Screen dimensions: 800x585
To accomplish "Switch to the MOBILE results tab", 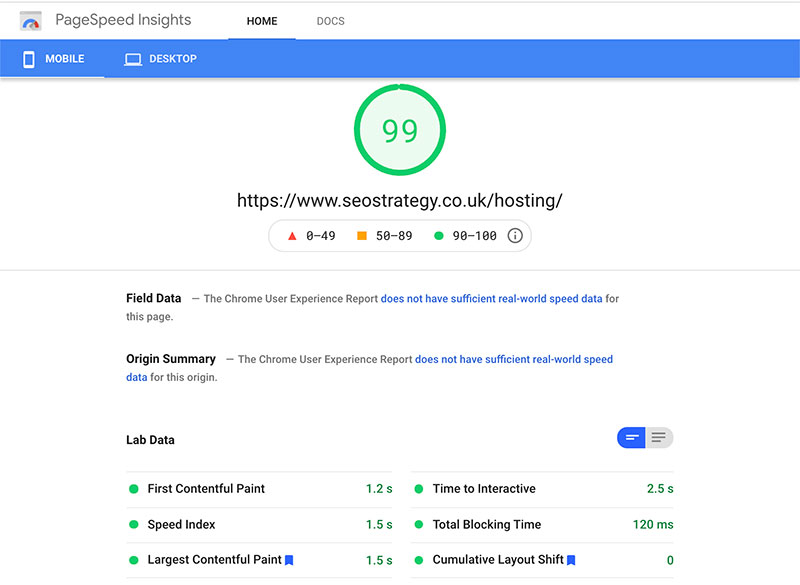I will pyautogui.click(x=53, y=59).
